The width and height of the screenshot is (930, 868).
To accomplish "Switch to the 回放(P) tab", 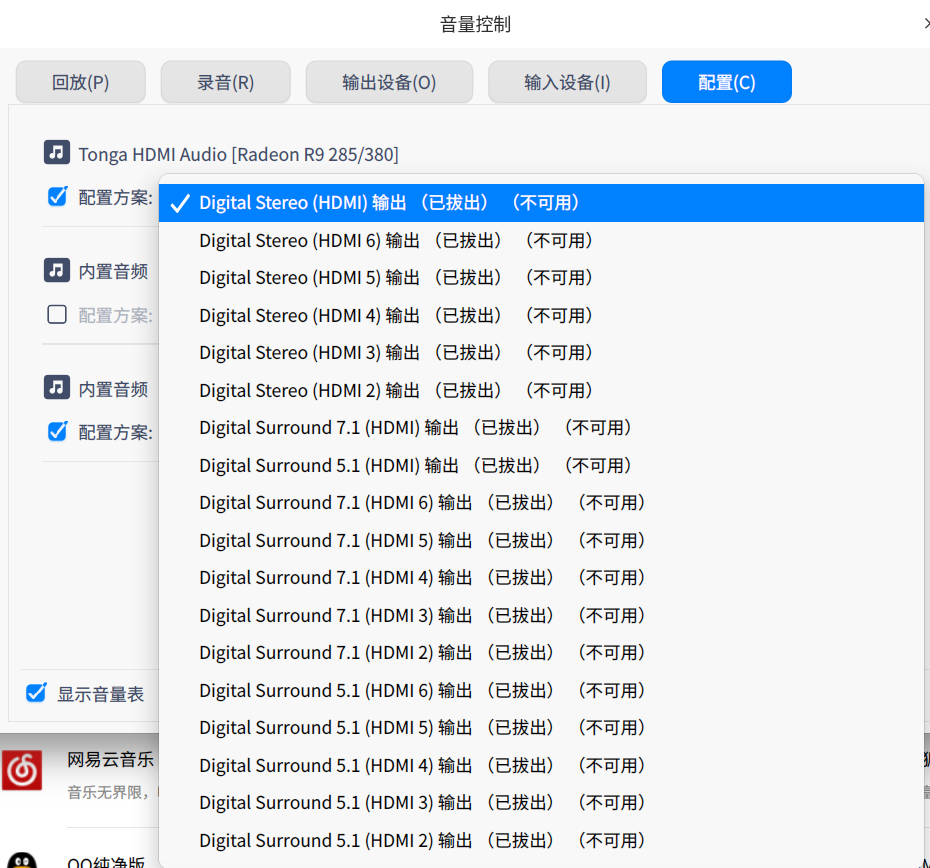I will click(80, 82).
